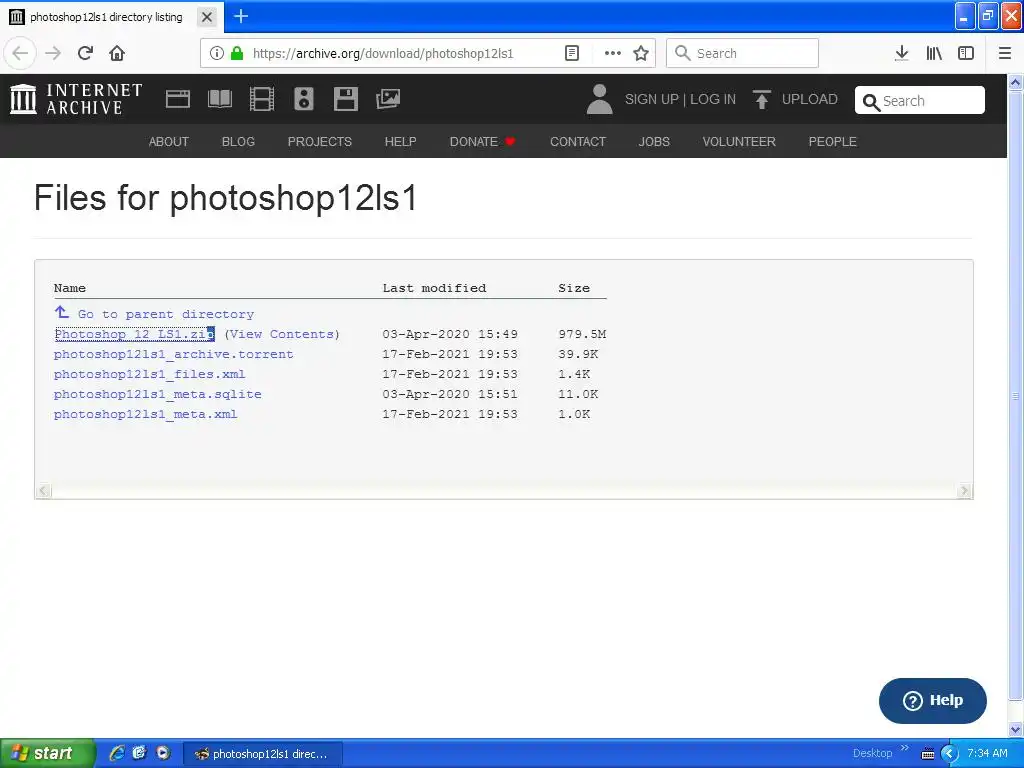Toggle reader view in the address bar
Viewport: 1024px width, 768px height.
point(571,53)
